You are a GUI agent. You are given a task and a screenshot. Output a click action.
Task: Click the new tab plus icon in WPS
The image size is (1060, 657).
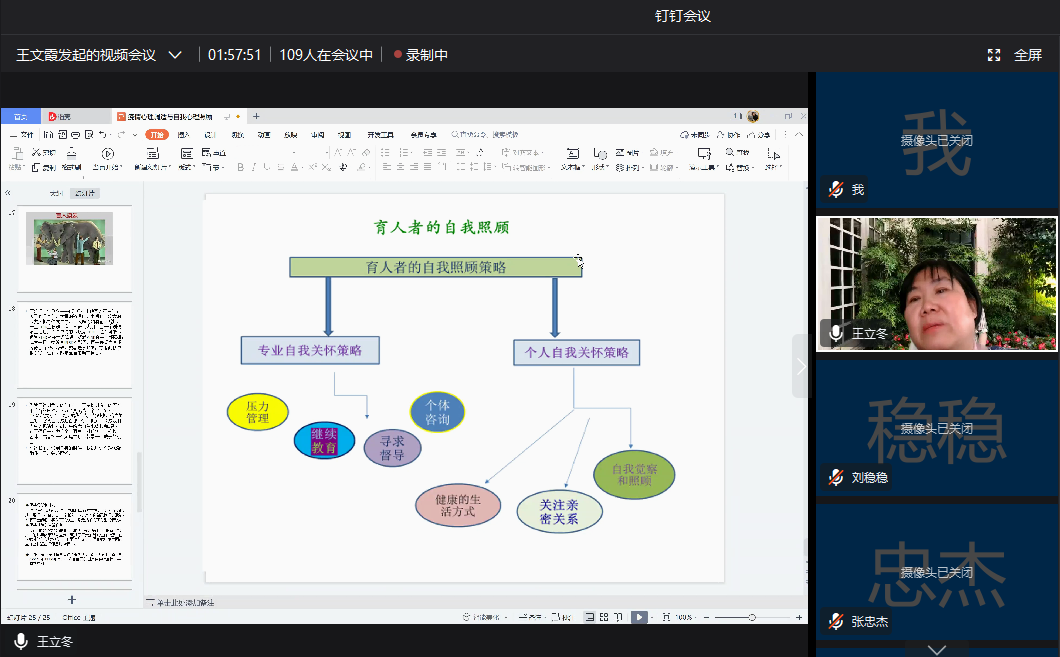click(256, 116)
